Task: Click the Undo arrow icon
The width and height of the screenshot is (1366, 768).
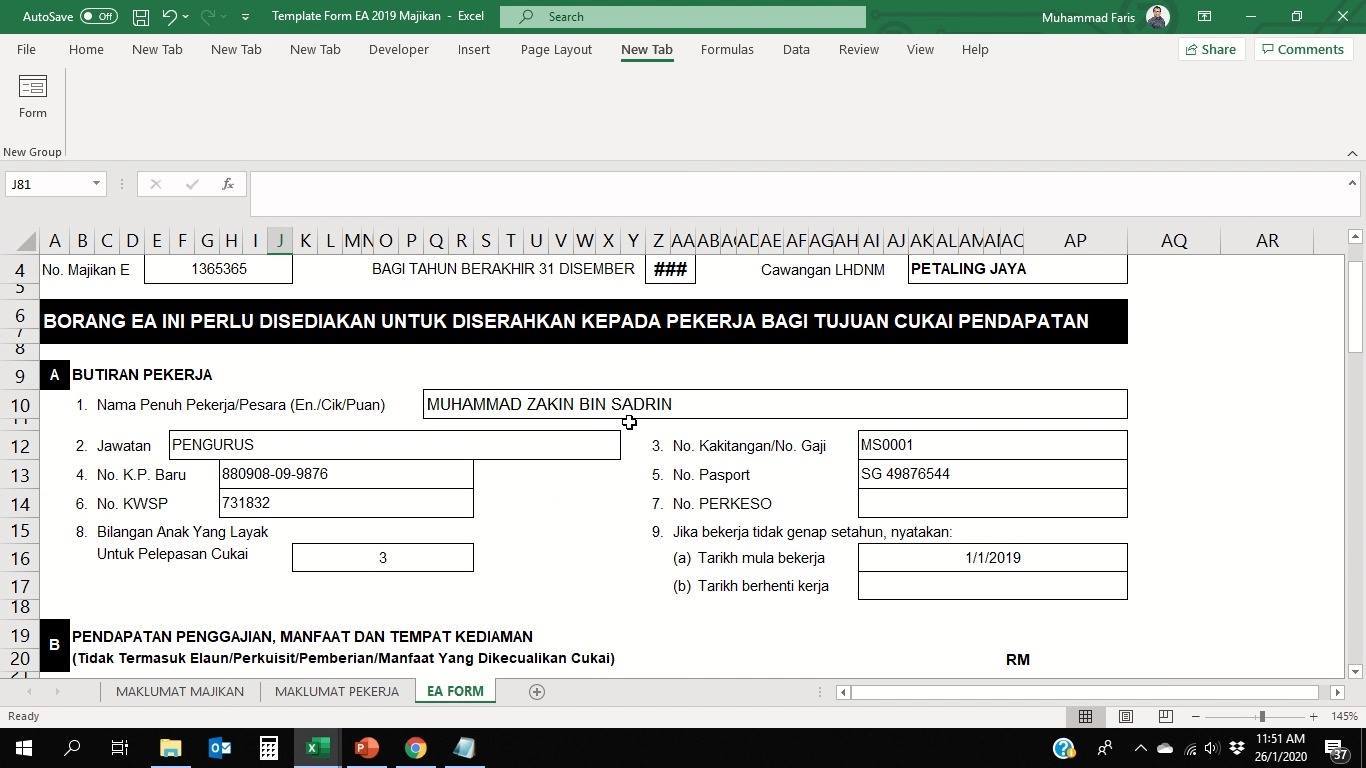Action: tap(170, 17)
